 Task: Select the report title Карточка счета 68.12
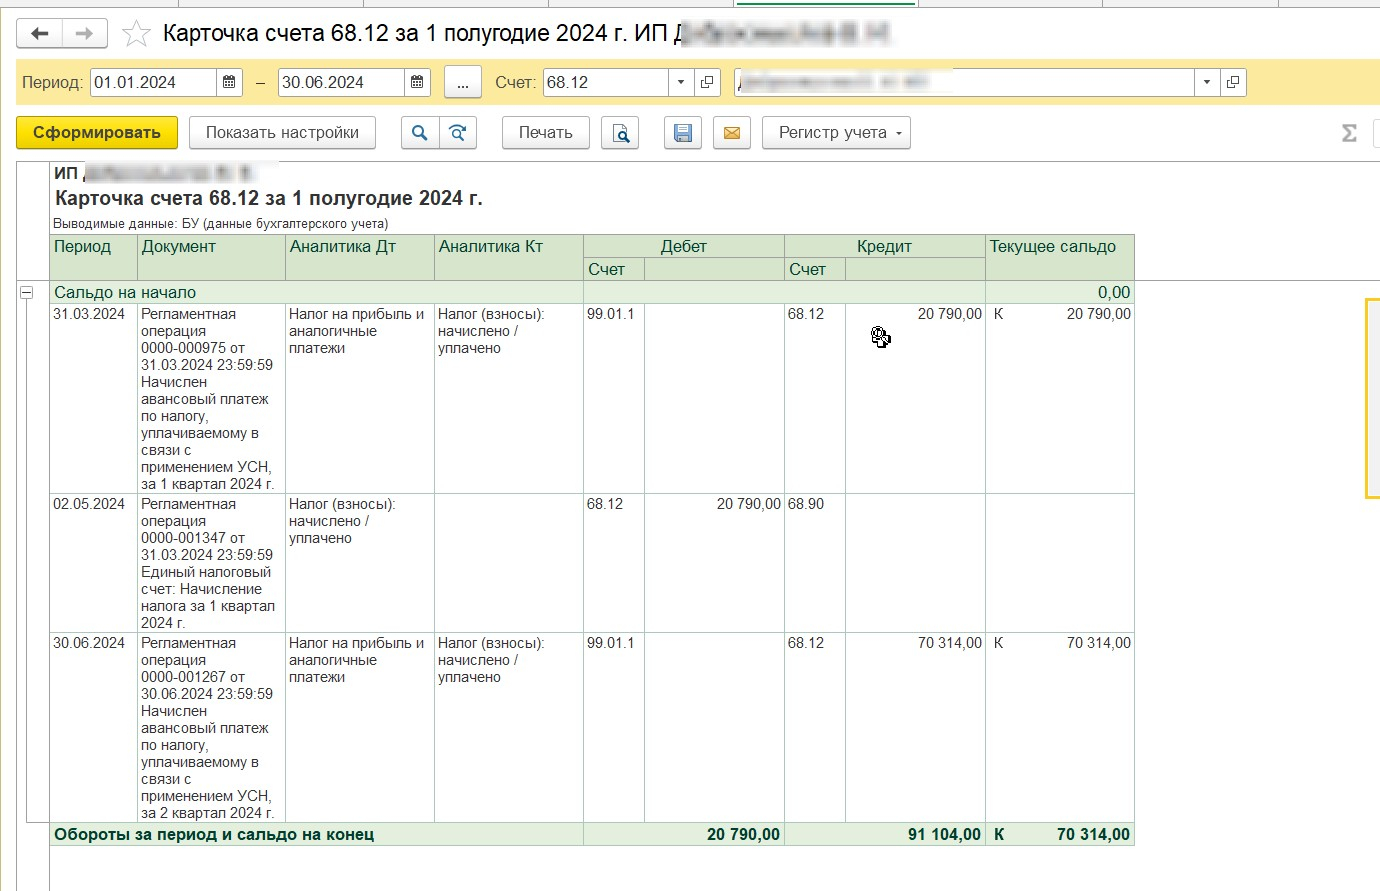point(269,198)
